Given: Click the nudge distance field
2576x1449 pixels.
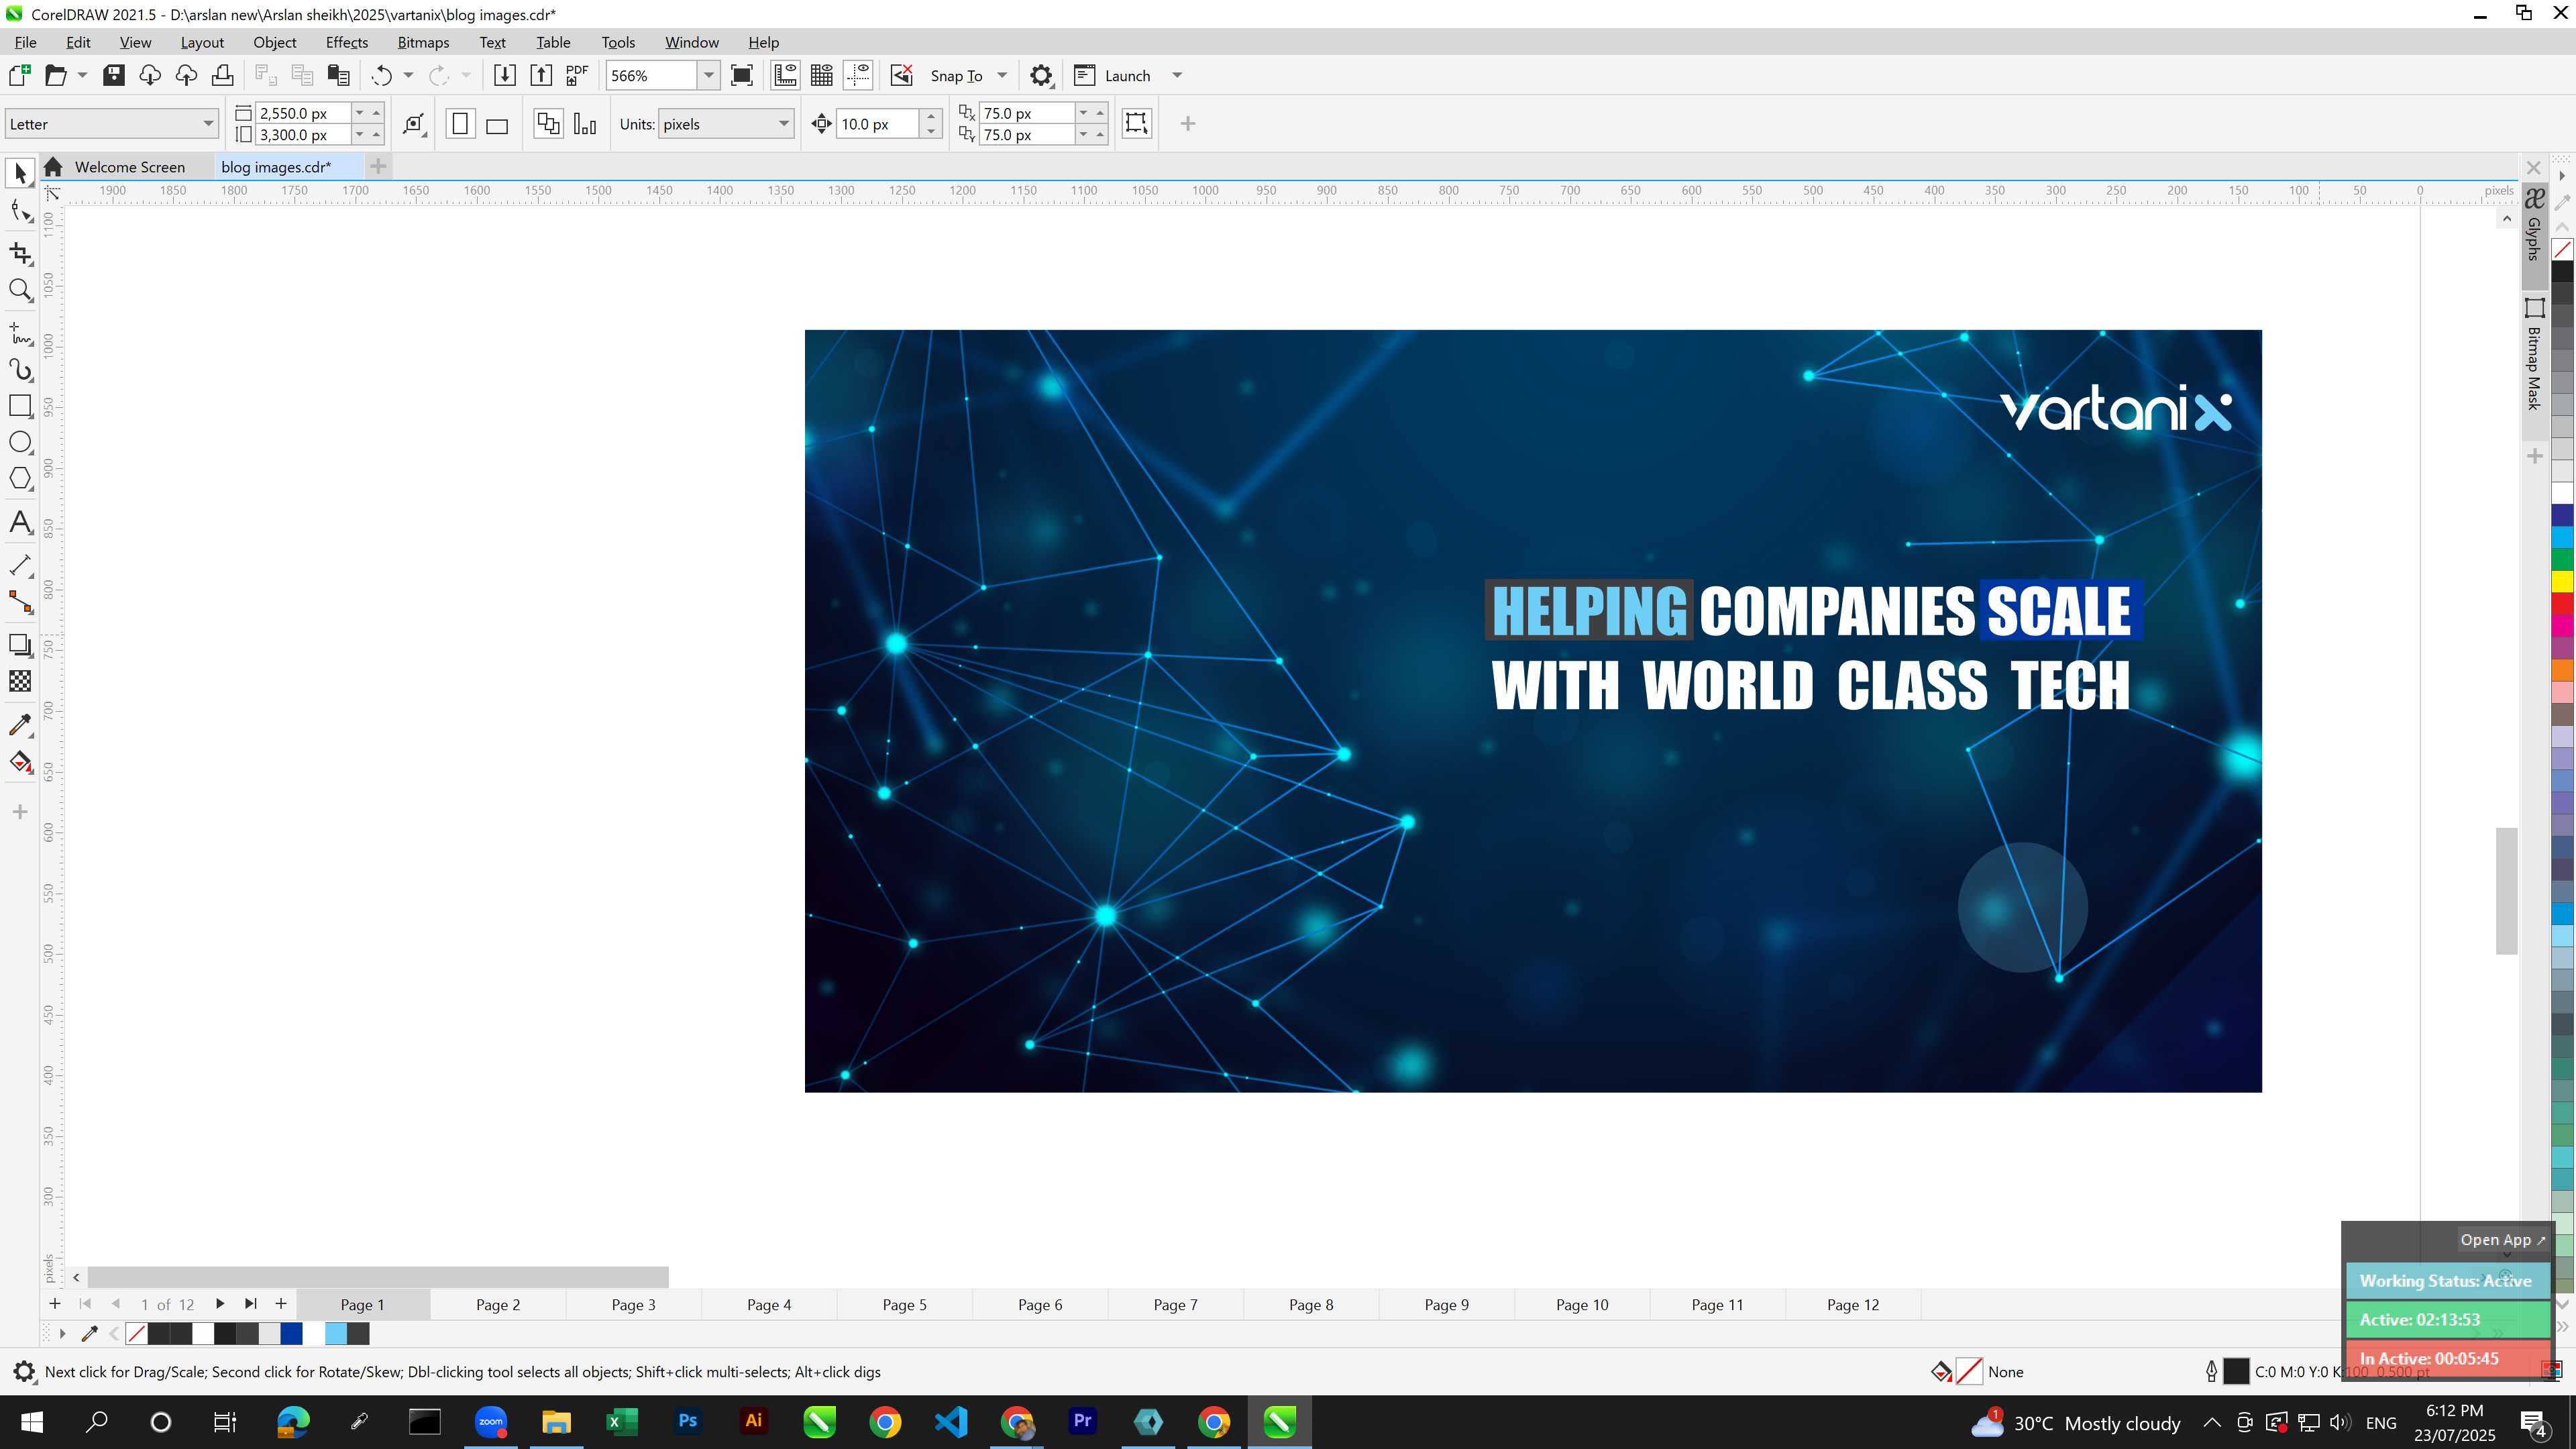Looking at the screenshot, I should point(878,124).
